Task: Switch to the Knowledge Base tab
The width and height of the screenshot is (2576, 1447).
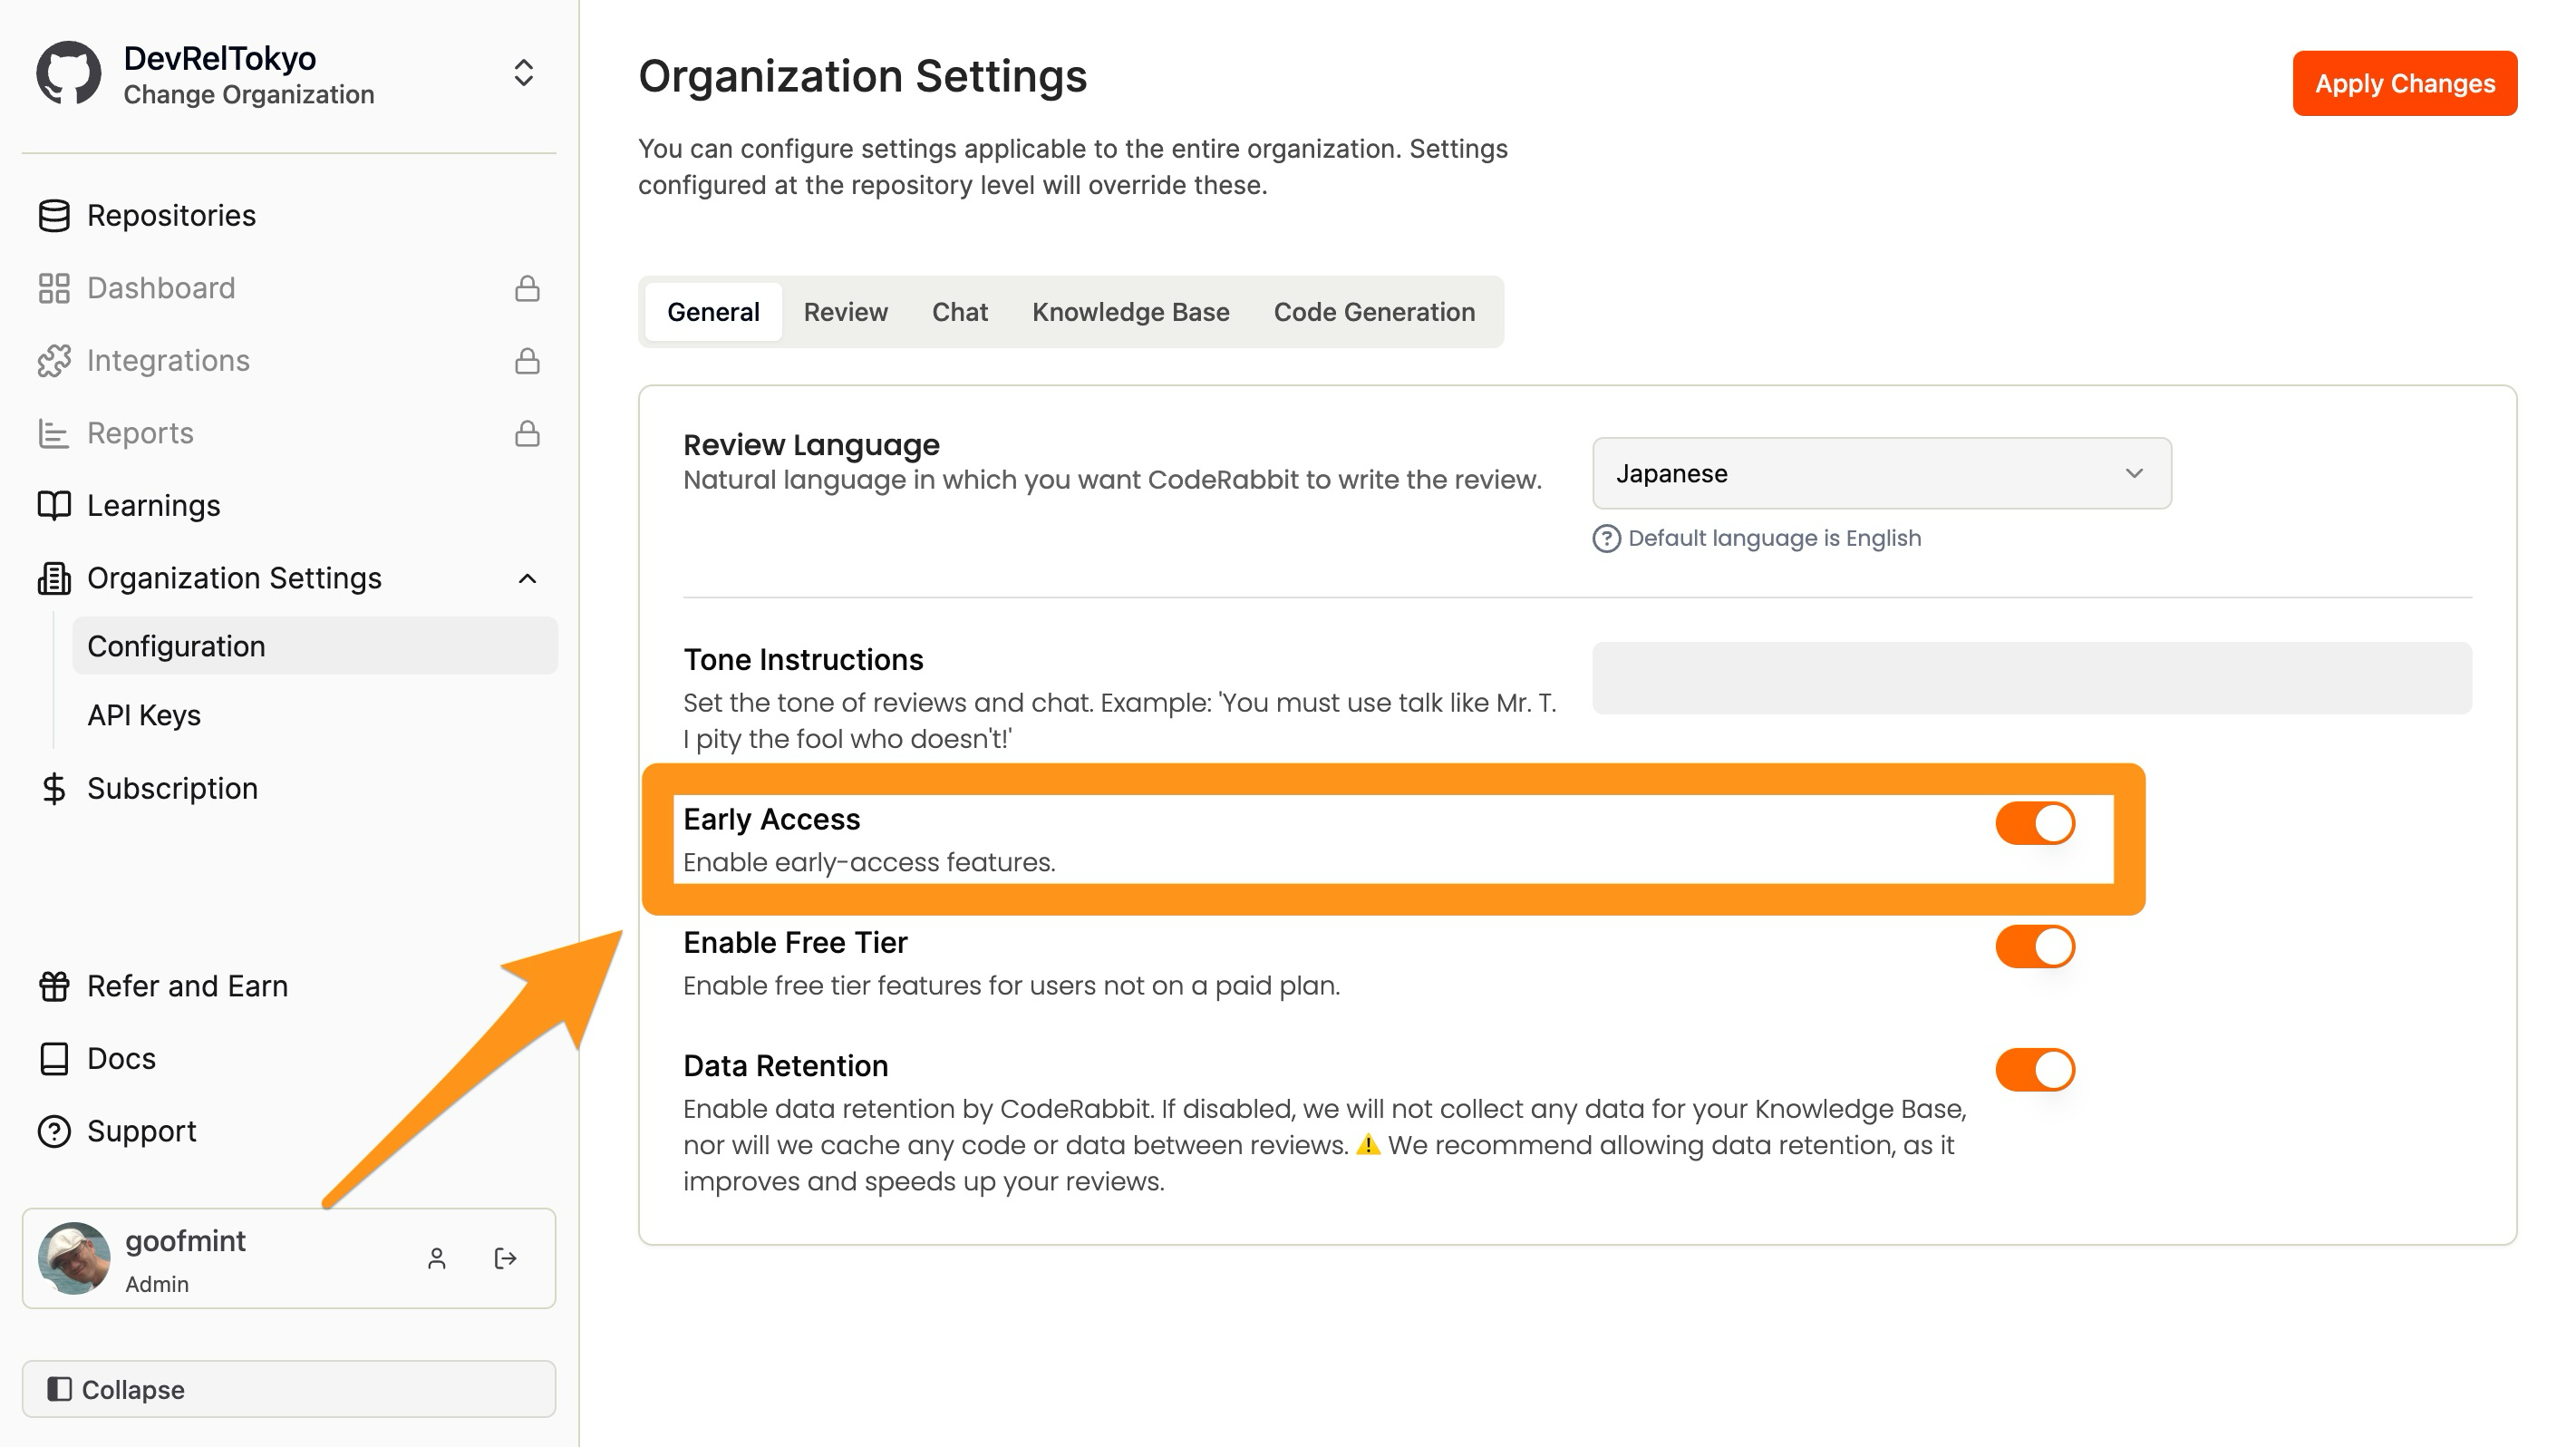Action: click(x=1130, y=312)
